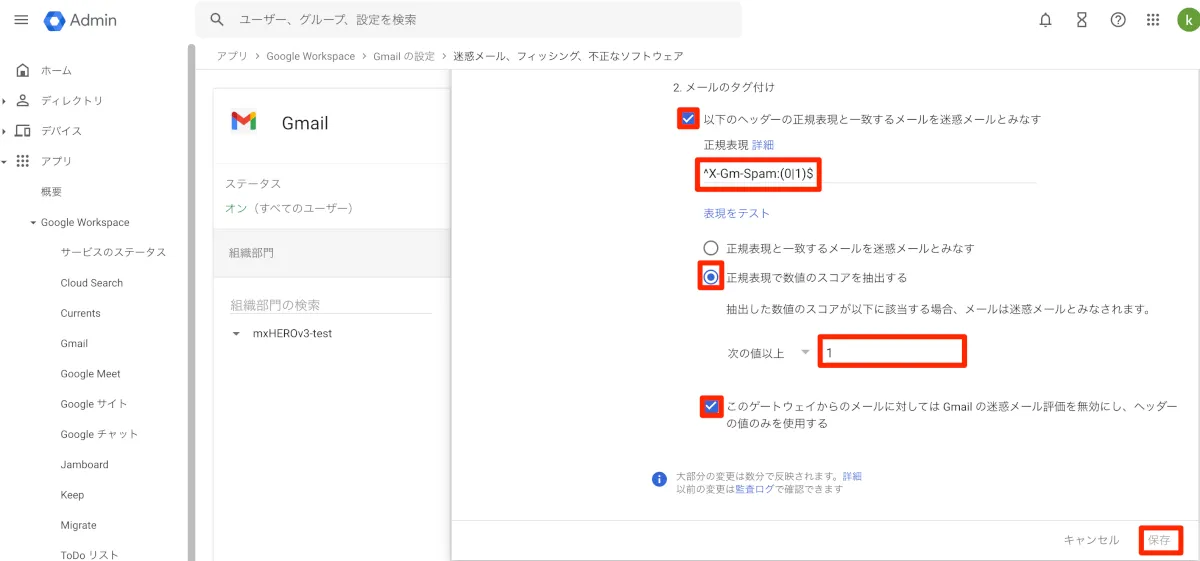The width and height of the screenshot is (1200, 561).
Task: Open the main hamburger menu
Action: [x=21, y=20]
